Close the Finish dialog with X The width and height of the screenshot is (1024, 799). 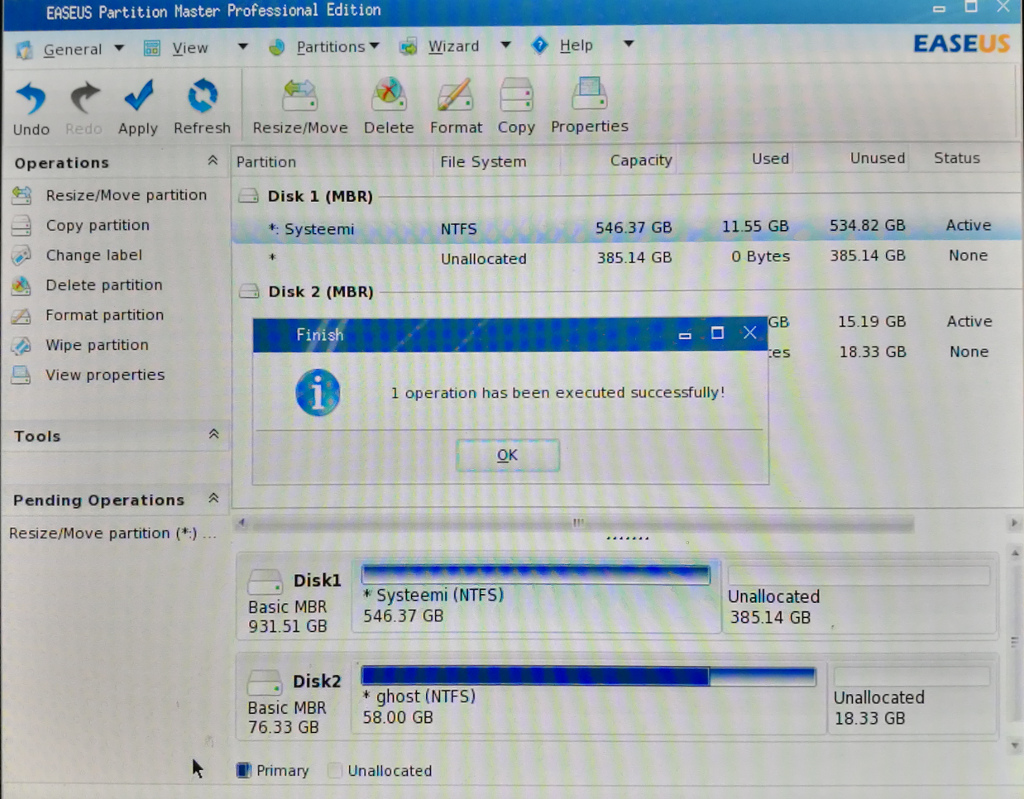[x=750, y=333]
